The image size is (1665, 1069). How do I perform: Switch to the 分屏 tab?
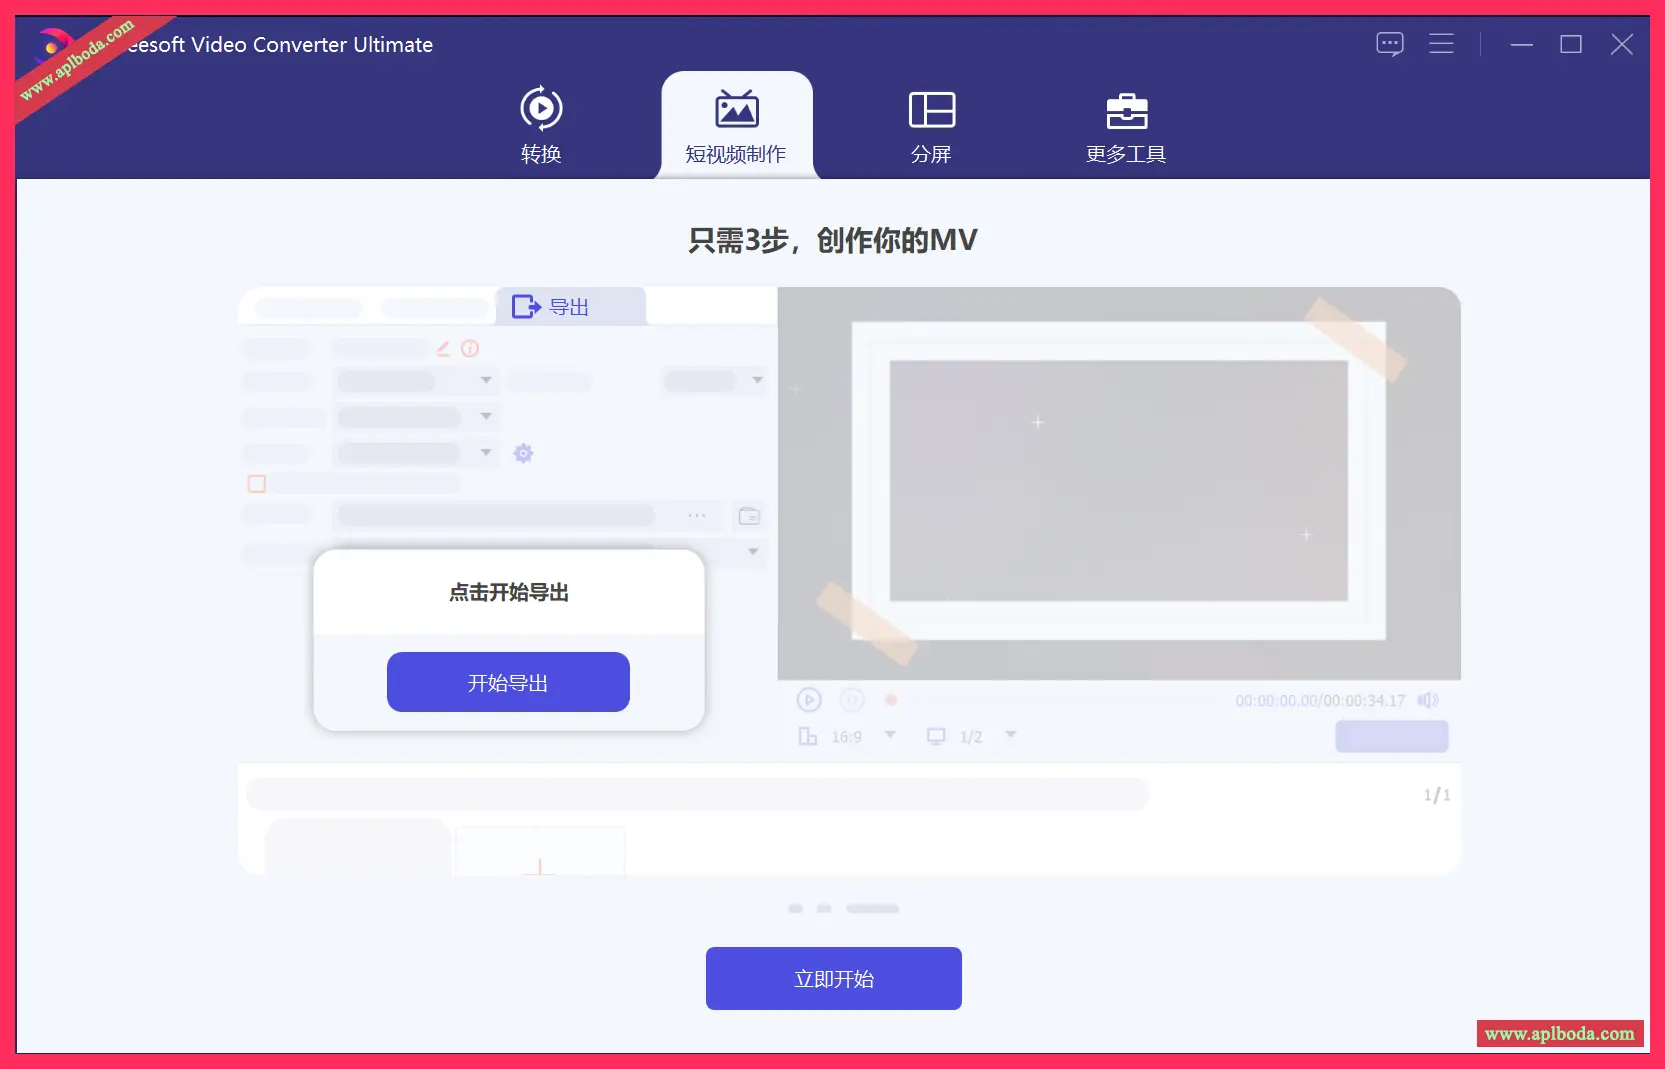tap(931, 127)
